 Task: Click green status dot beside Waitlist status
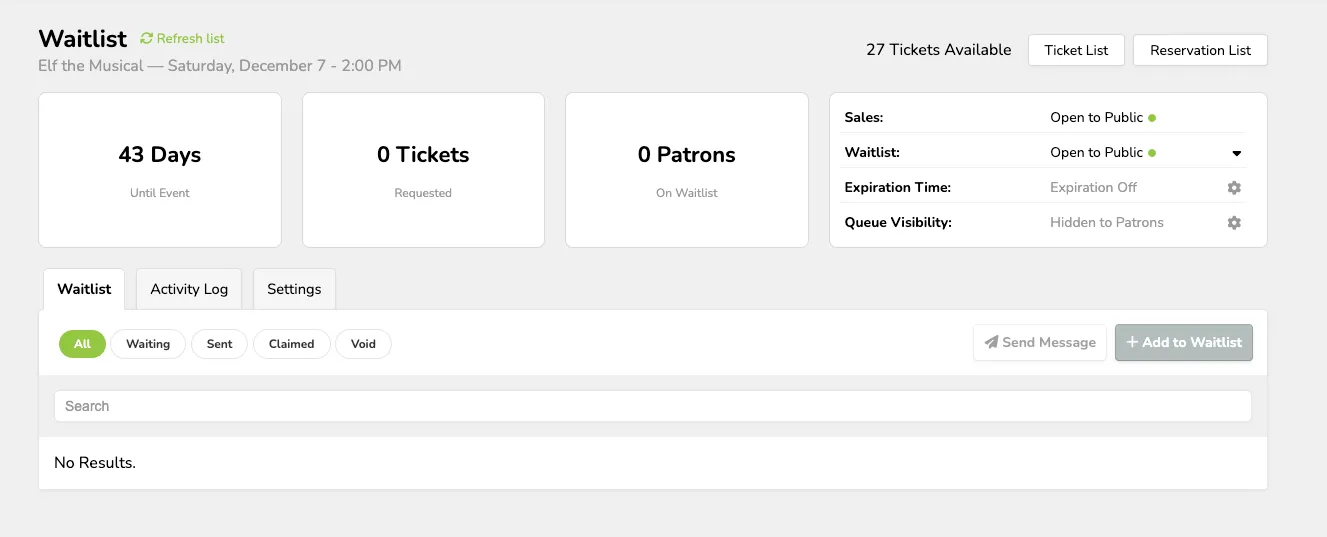pyautogui.click(x=1152, y=153)
